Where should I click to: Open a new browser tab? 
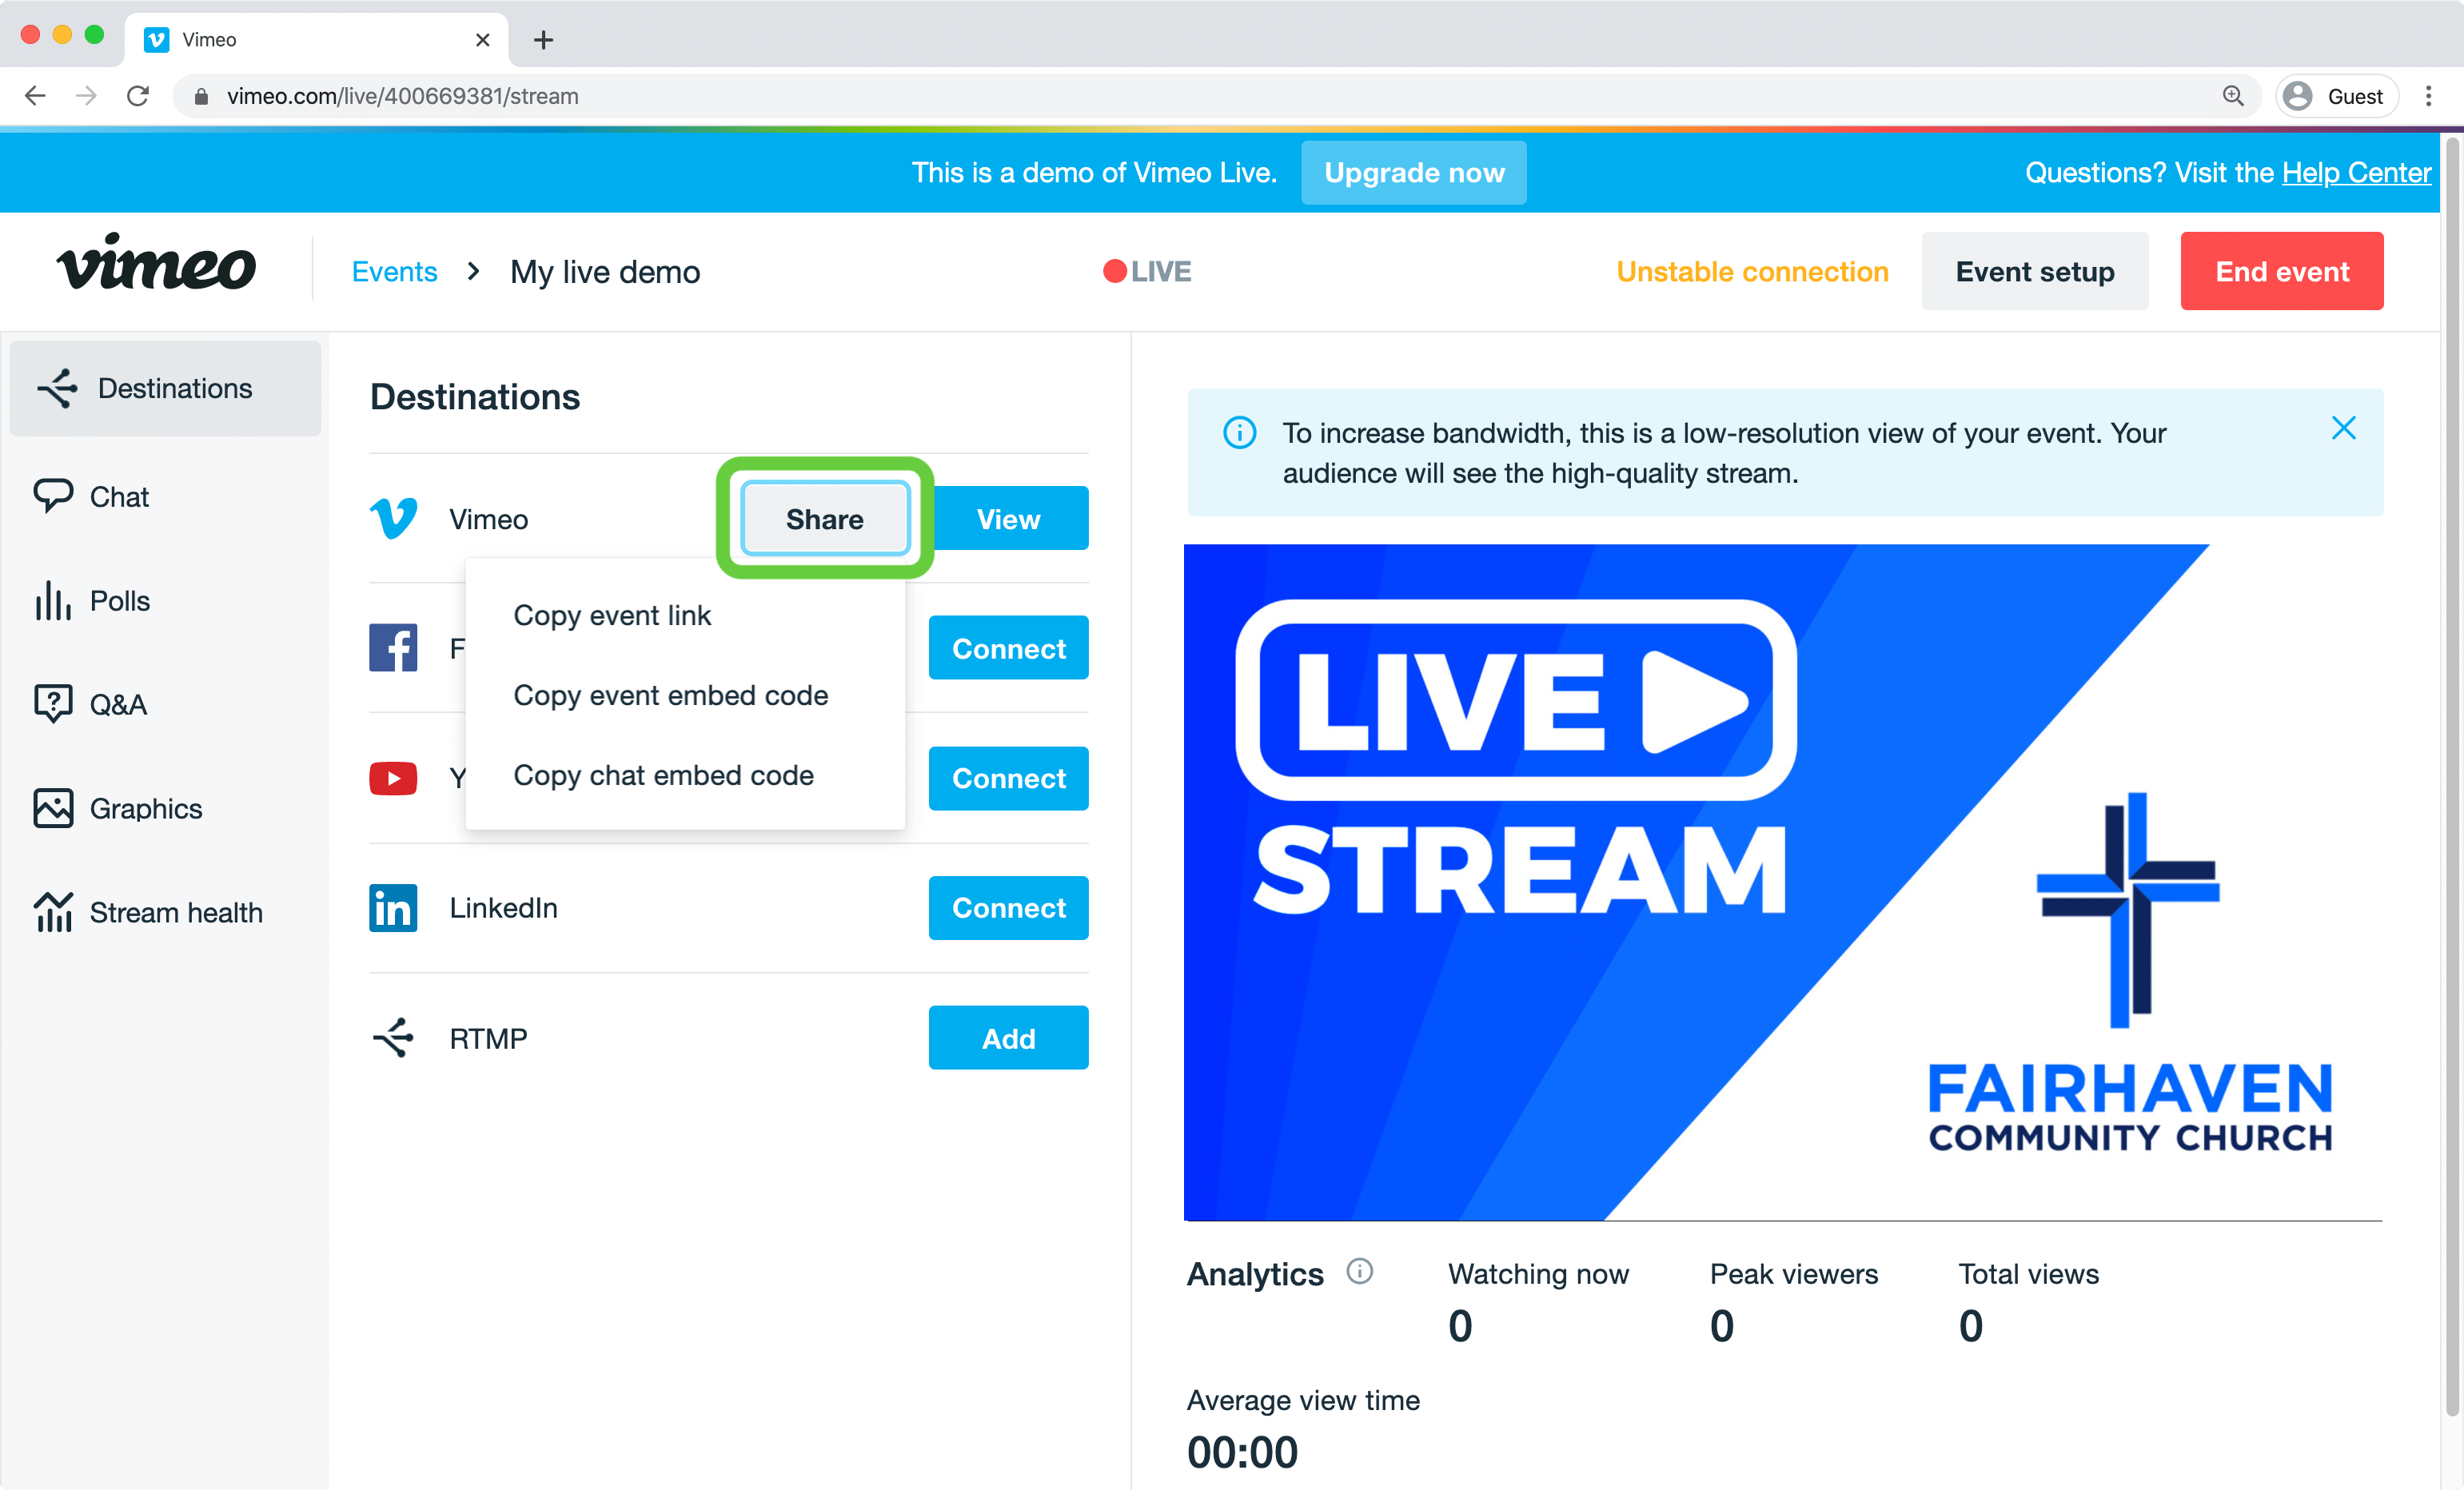click(x=543, y=40)
